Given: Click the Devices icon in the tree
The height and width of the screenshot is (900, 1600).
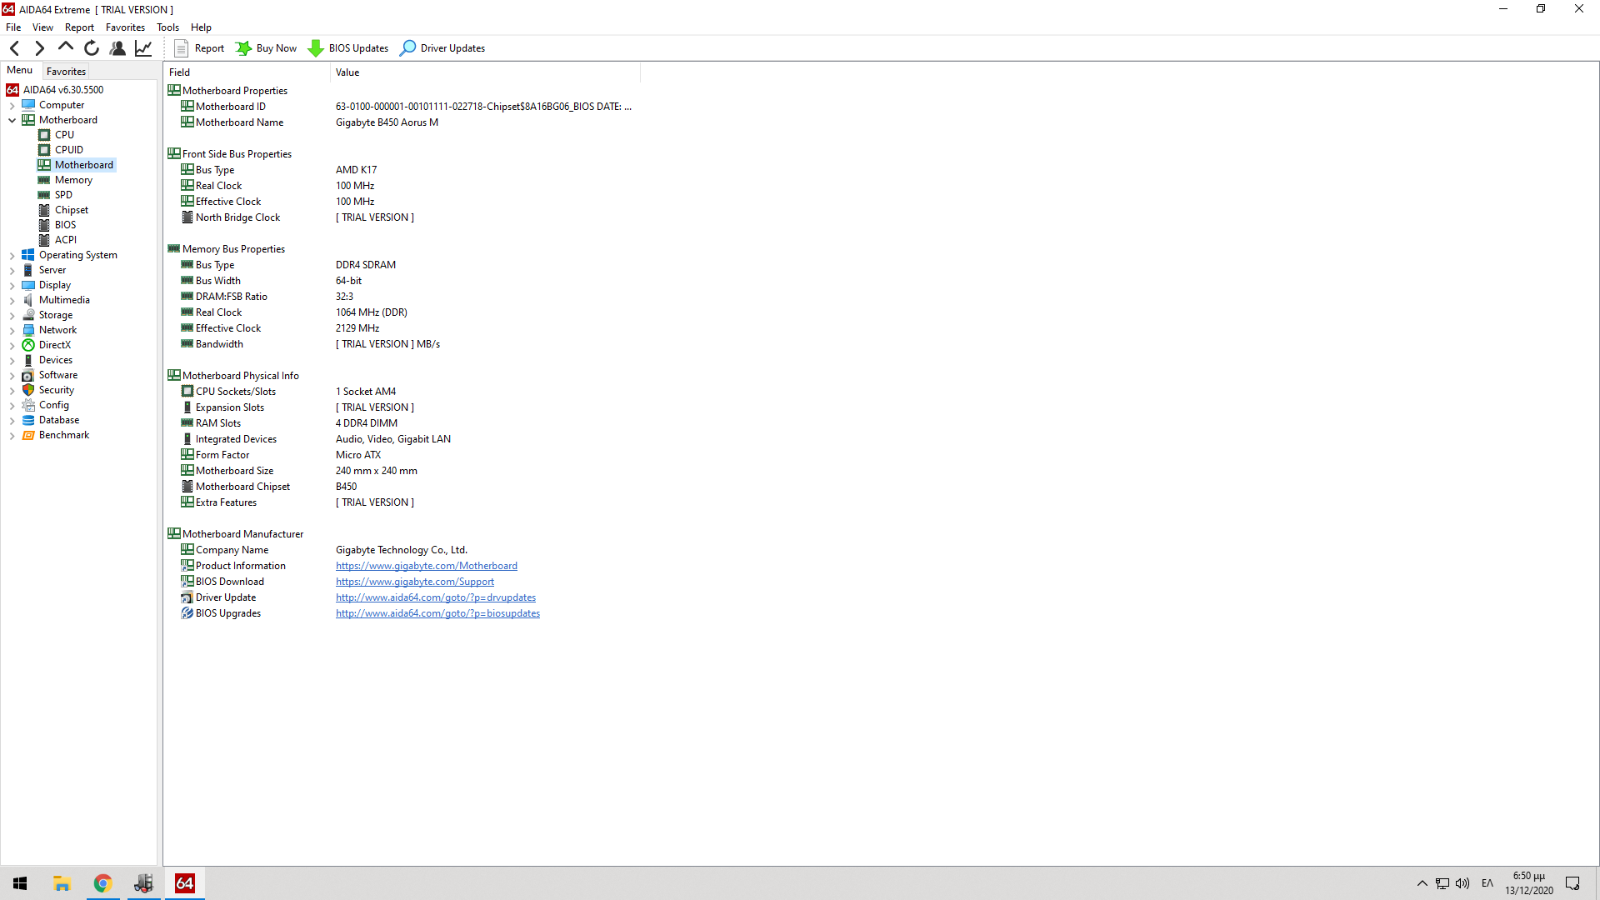Looking at the screenshot, I should point(28,360).
